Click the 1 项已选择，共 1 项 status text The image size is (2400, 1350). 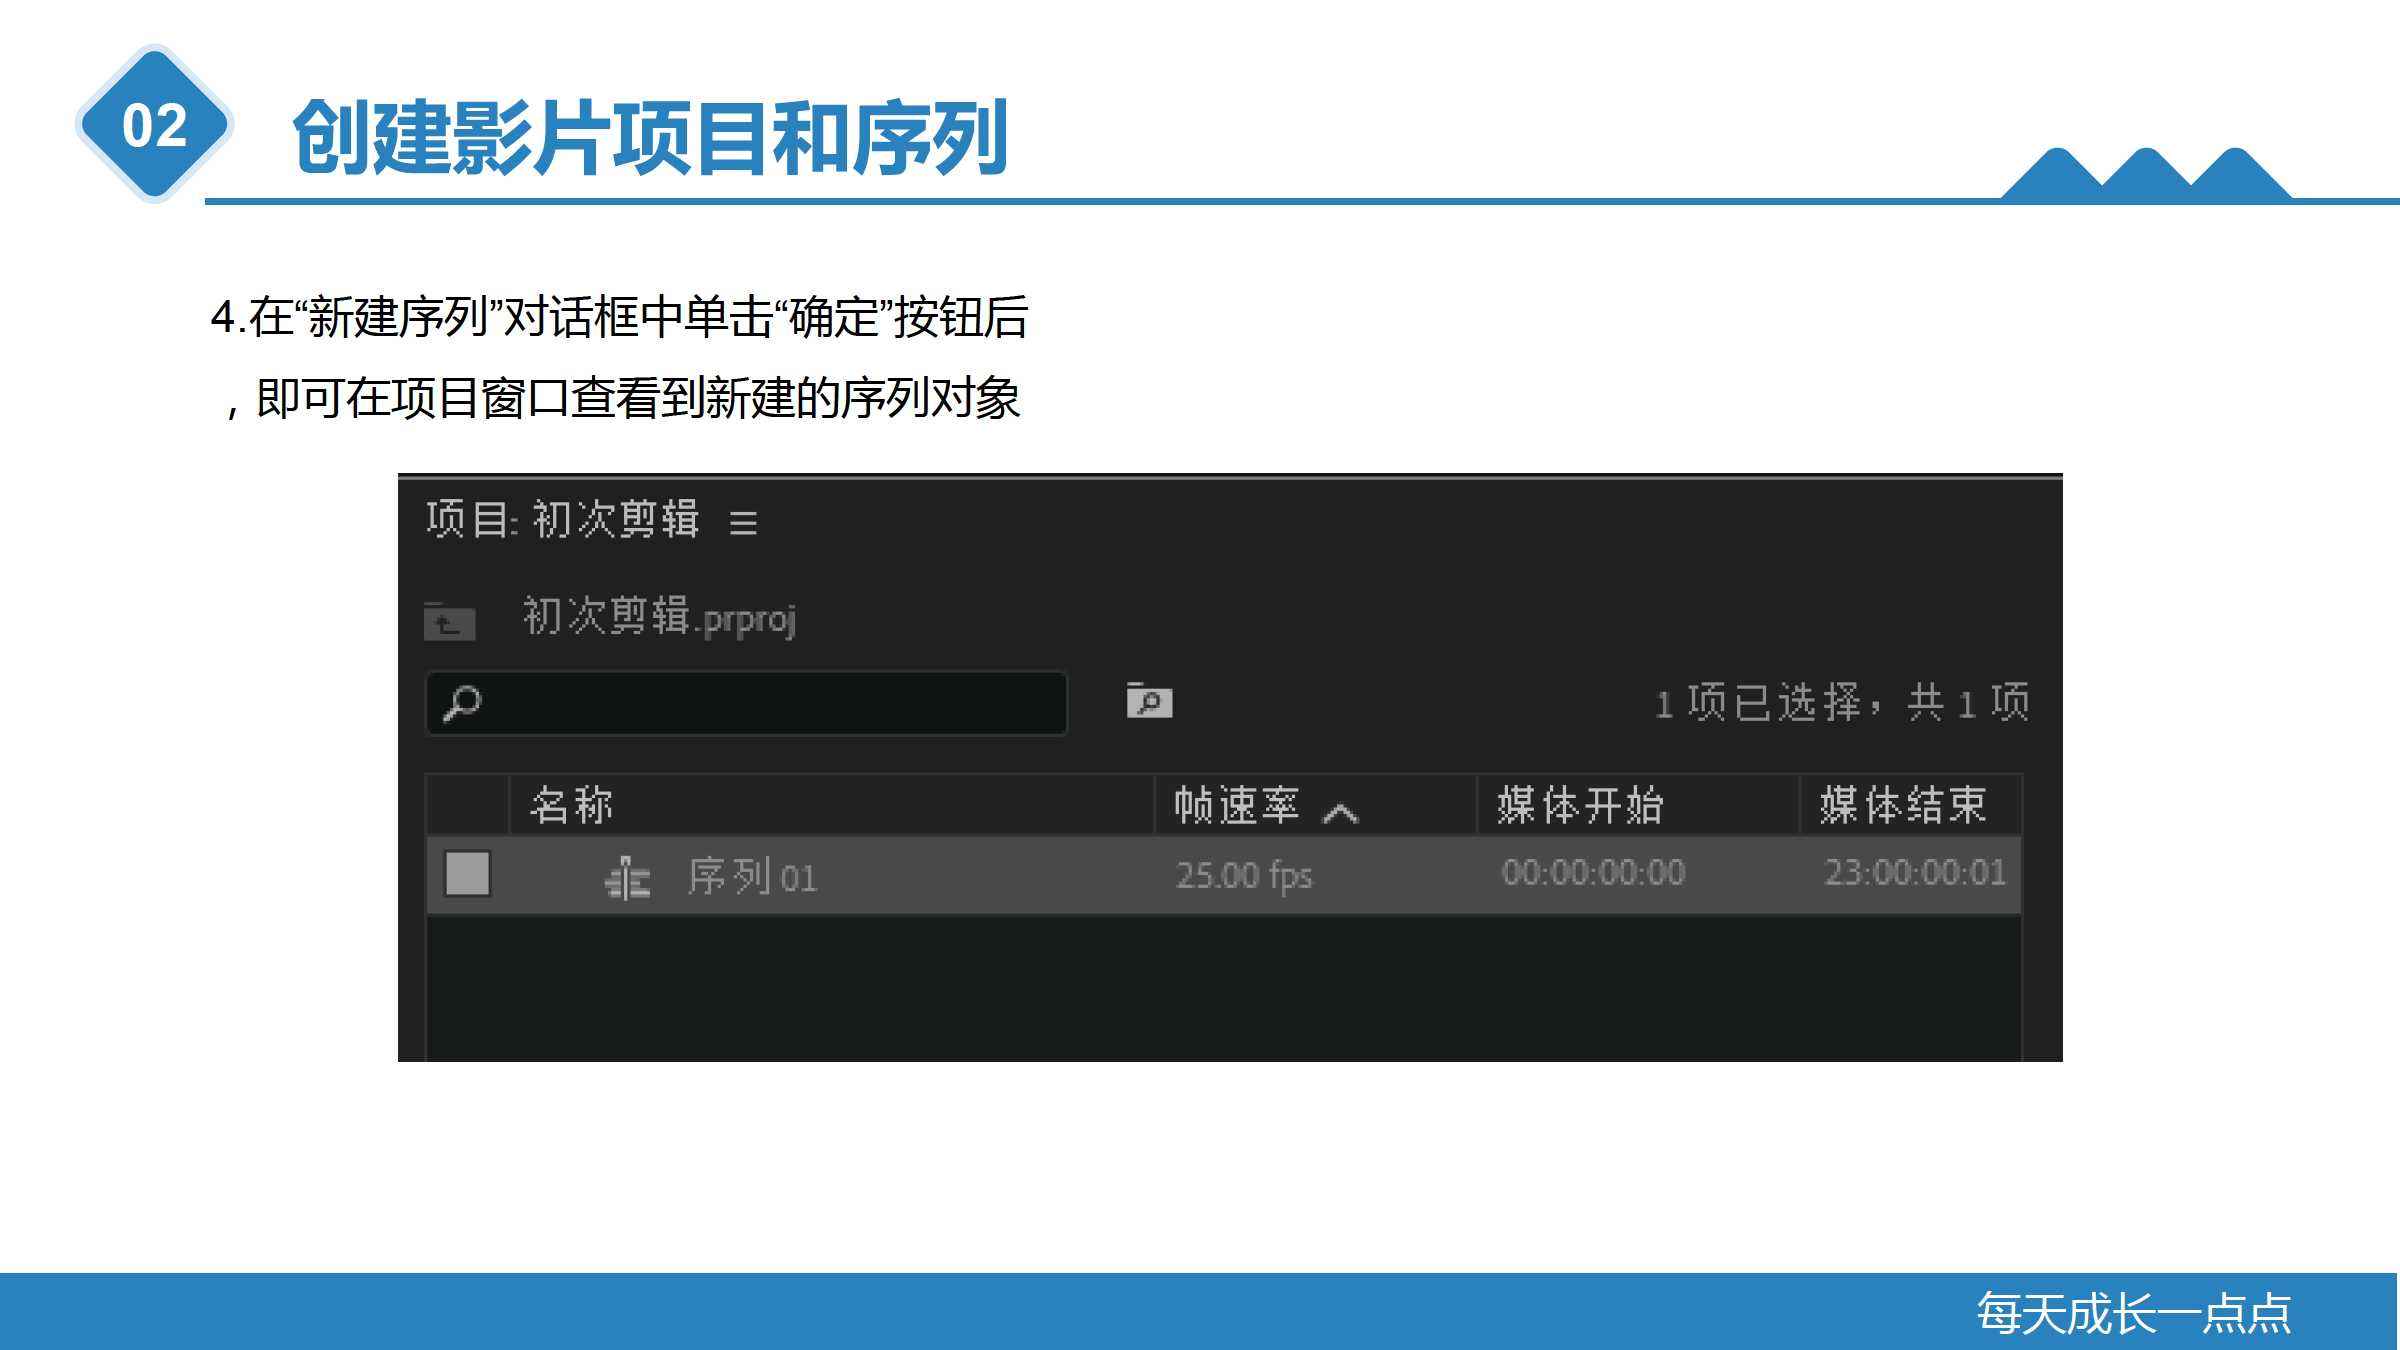point(1842,703)
